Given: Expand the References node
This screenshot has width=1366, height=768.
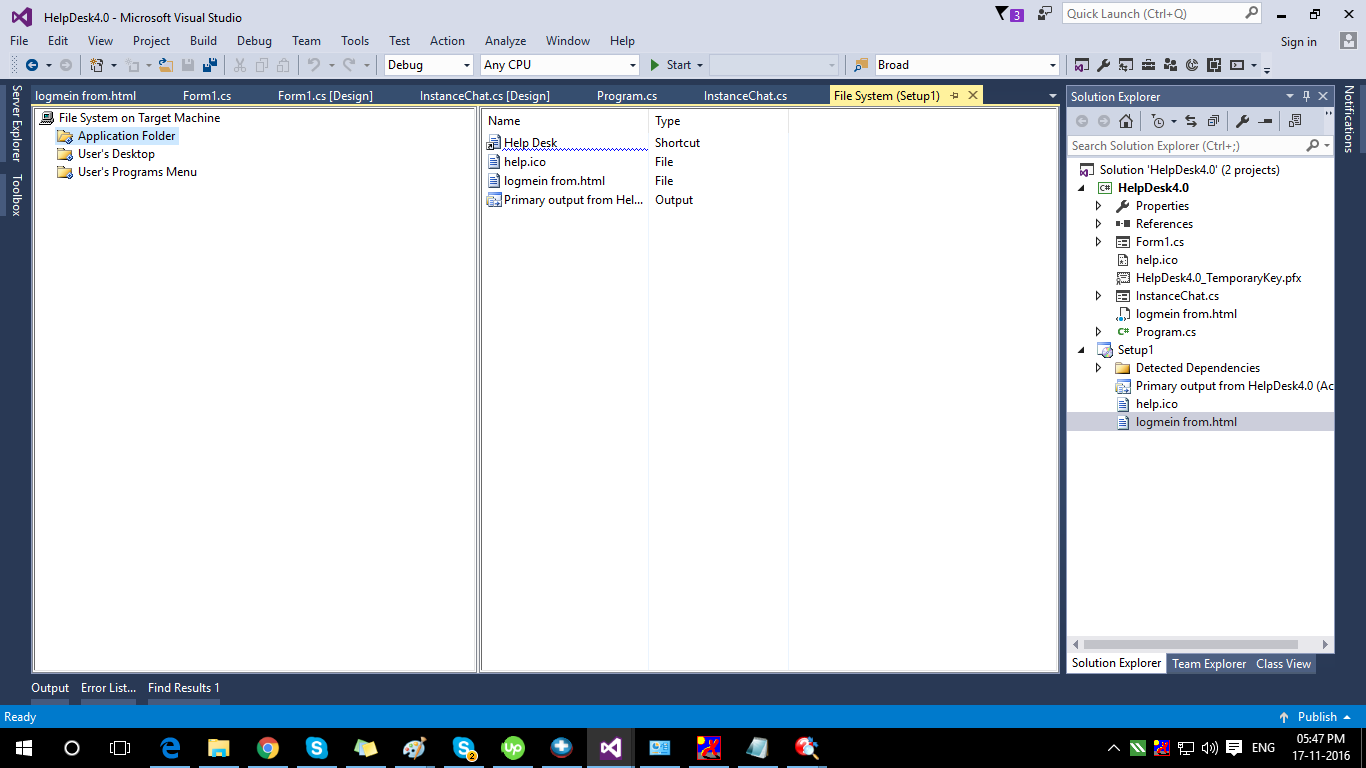Looking at the screenshot, I should (x=1099, y=224).
